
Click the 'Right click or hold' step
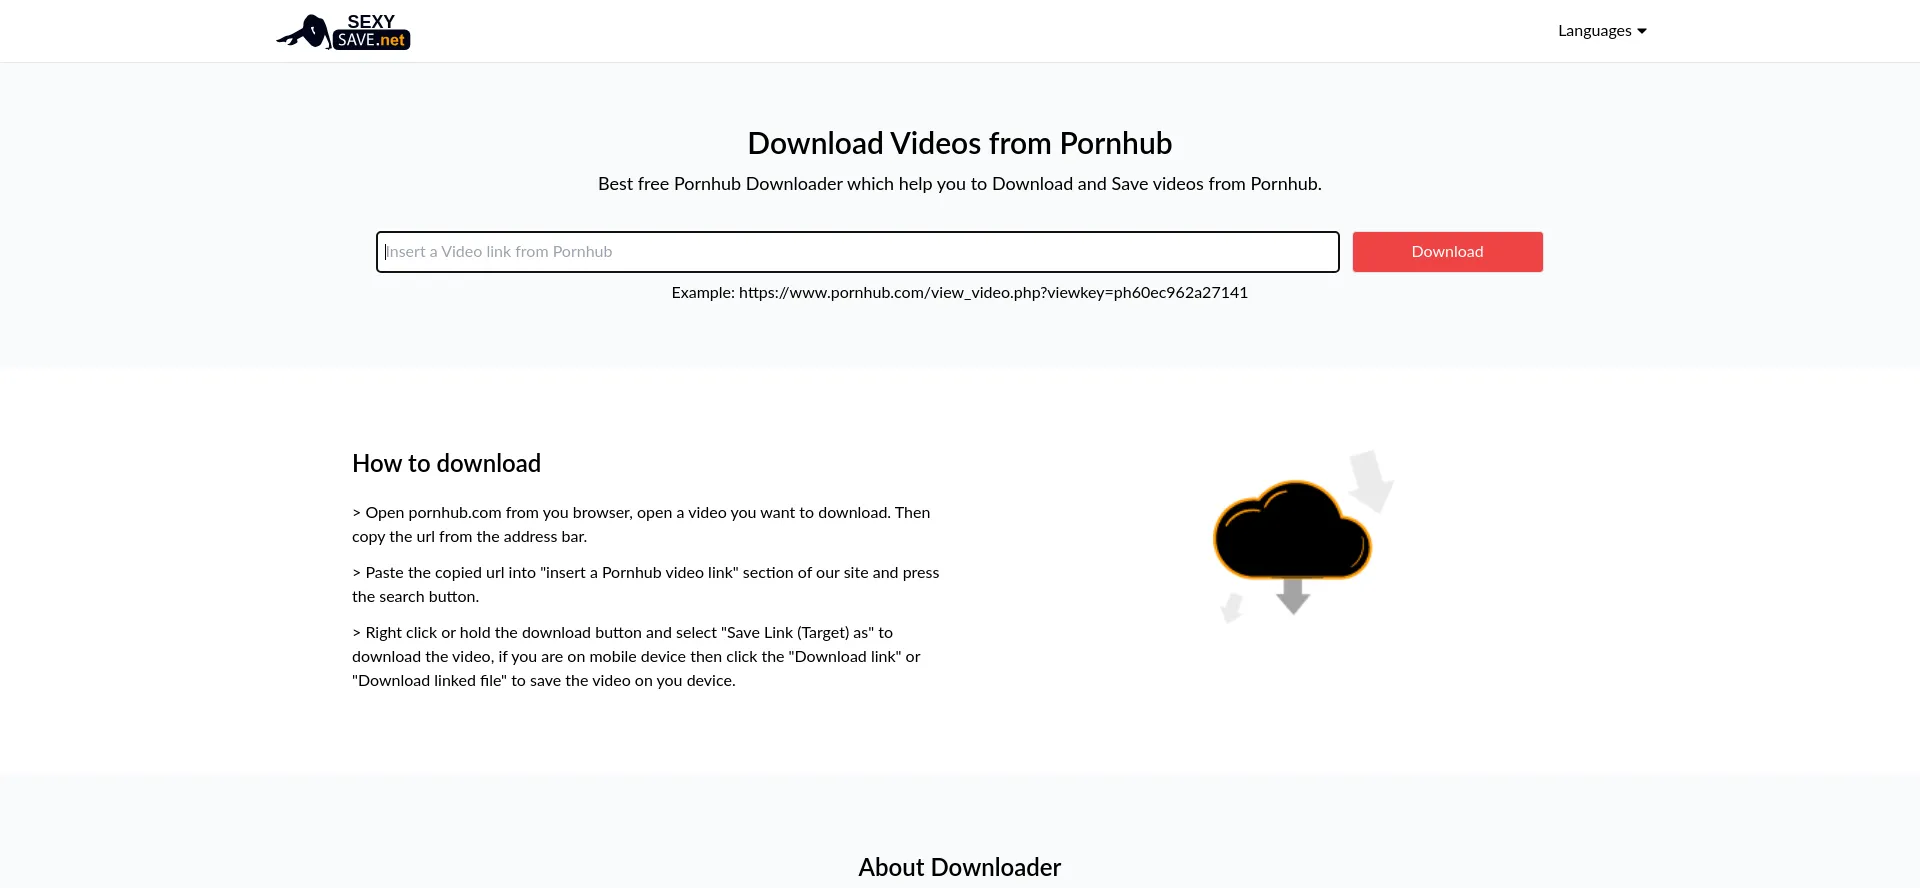point(636,657)
